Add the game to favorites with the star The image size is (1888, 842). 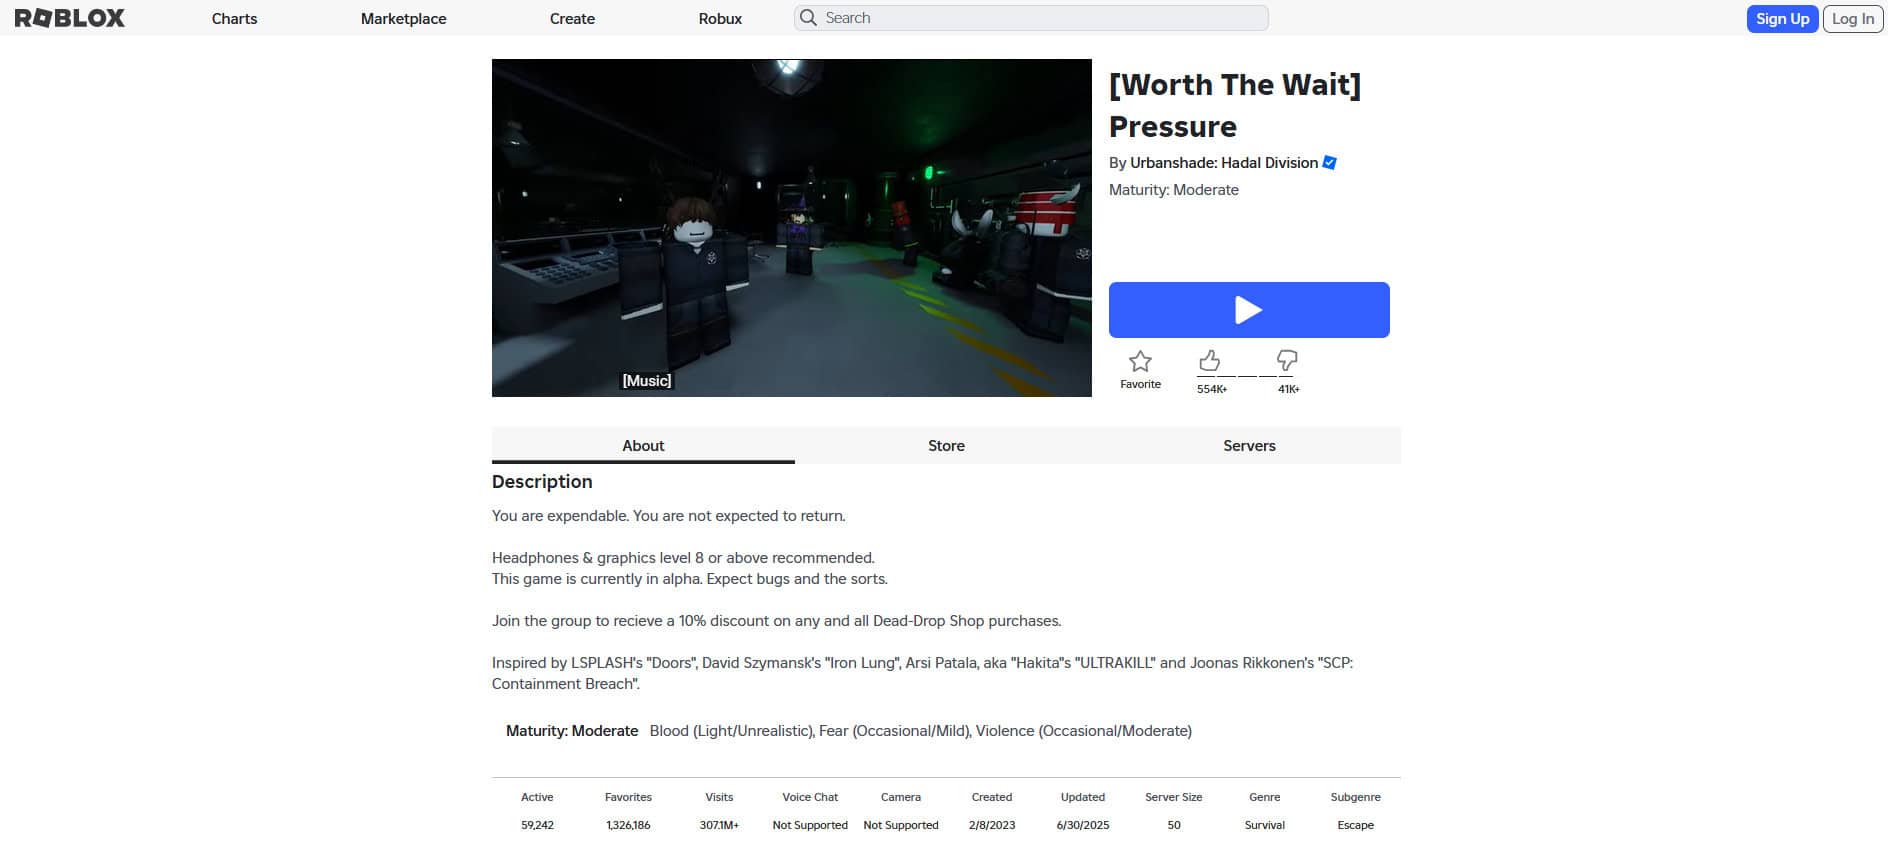[x=1140, y=361]
